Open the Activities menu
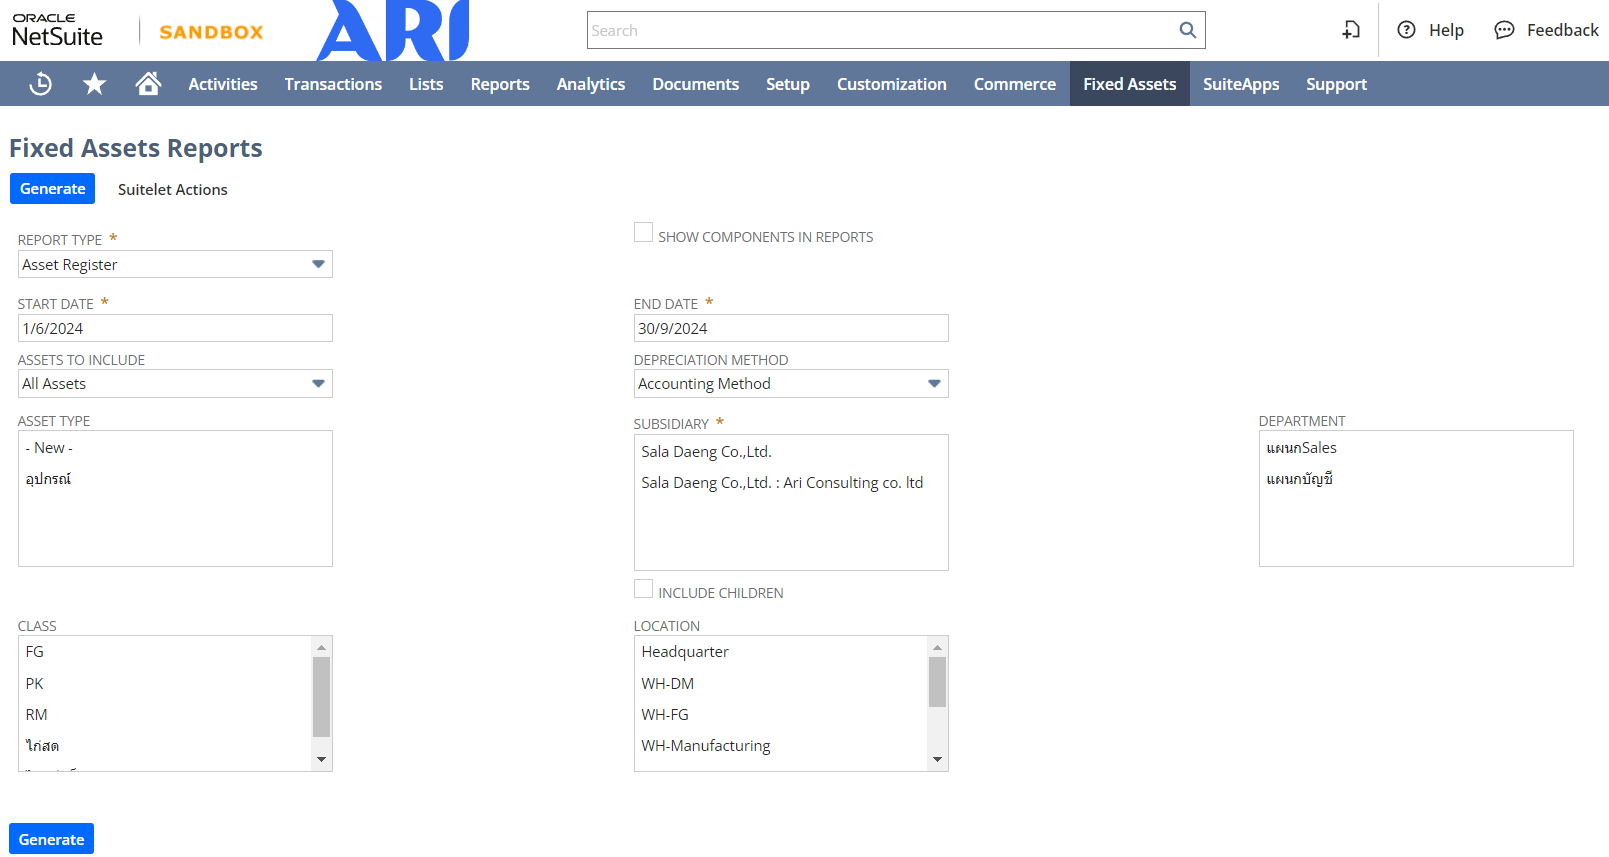 (x=223, y=84)
